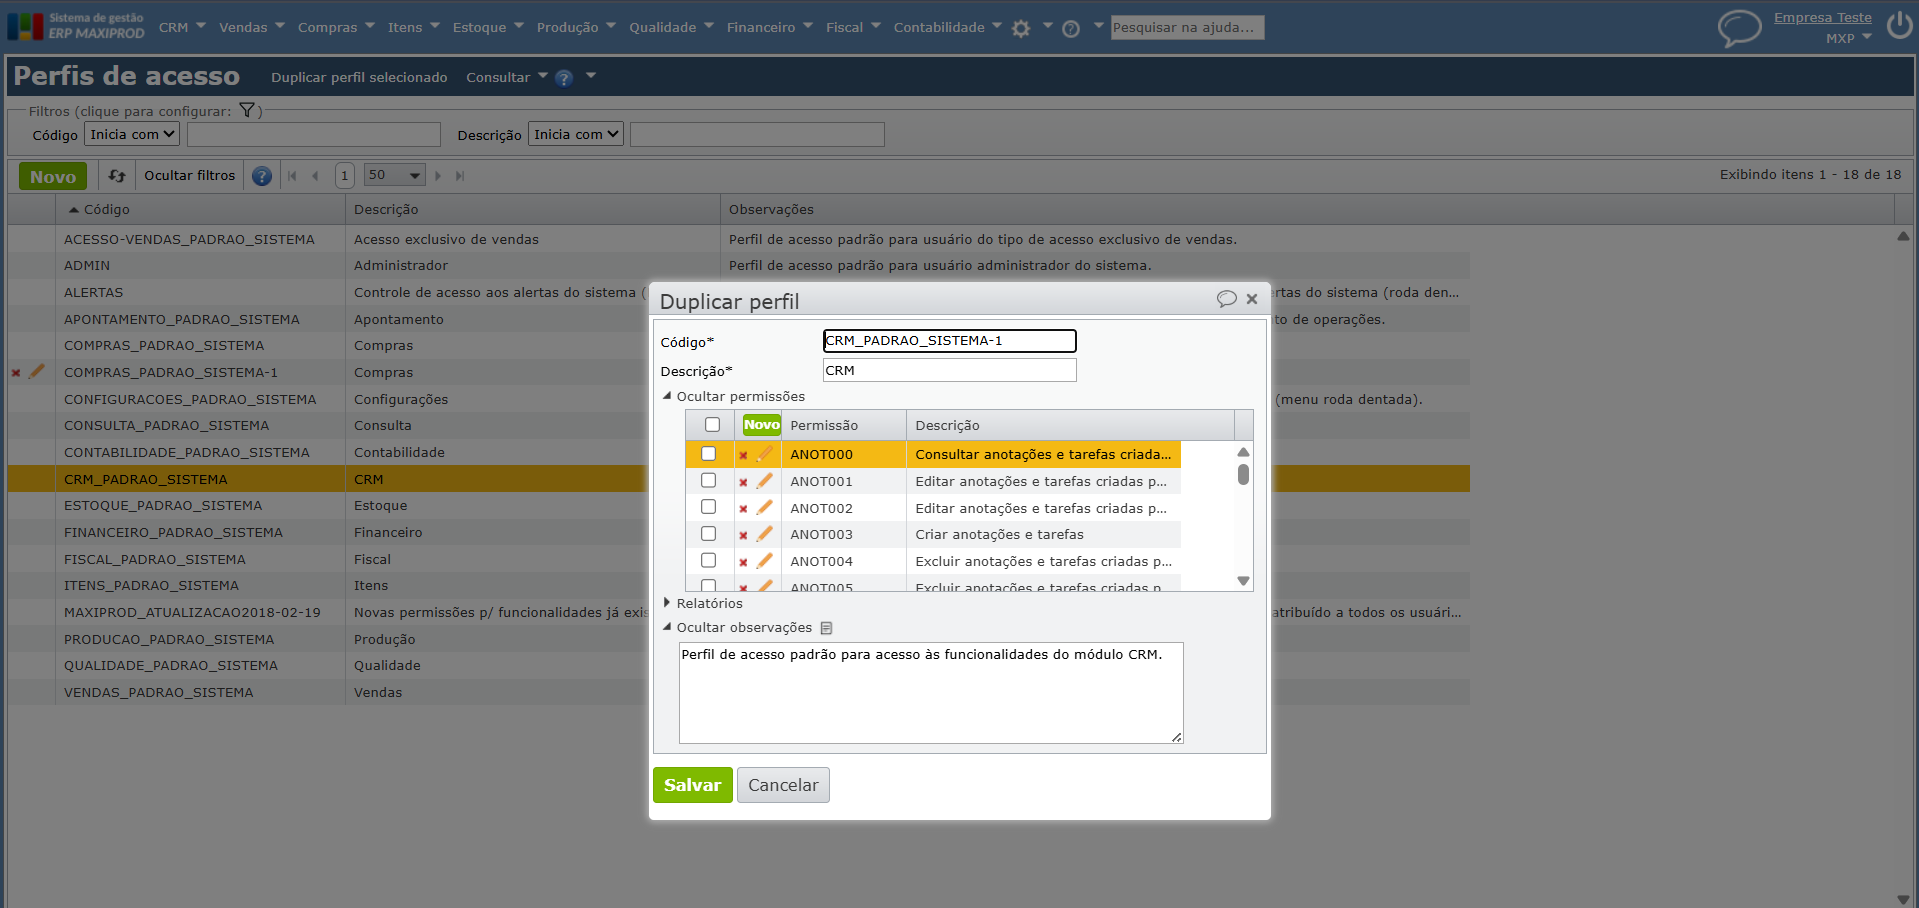Delete the ANOT004 permission row
Viewport: 1919px width, 908px height.
coord(743,562)
